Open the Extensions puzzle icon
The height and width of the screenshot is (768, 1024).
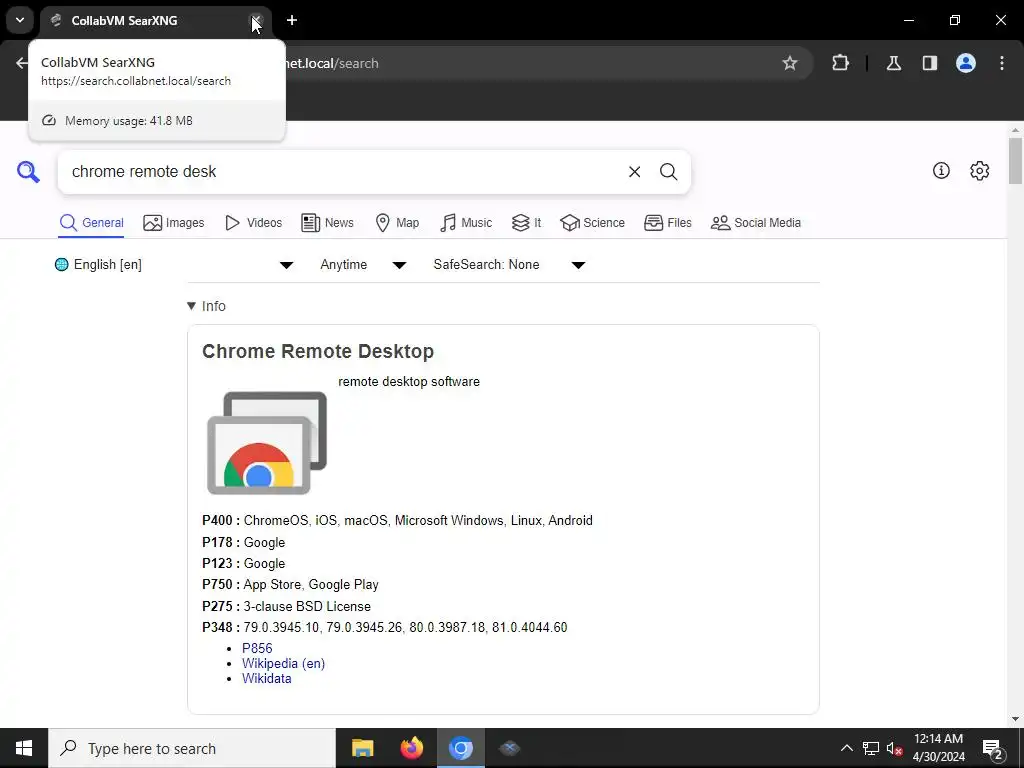coord(840,63)
